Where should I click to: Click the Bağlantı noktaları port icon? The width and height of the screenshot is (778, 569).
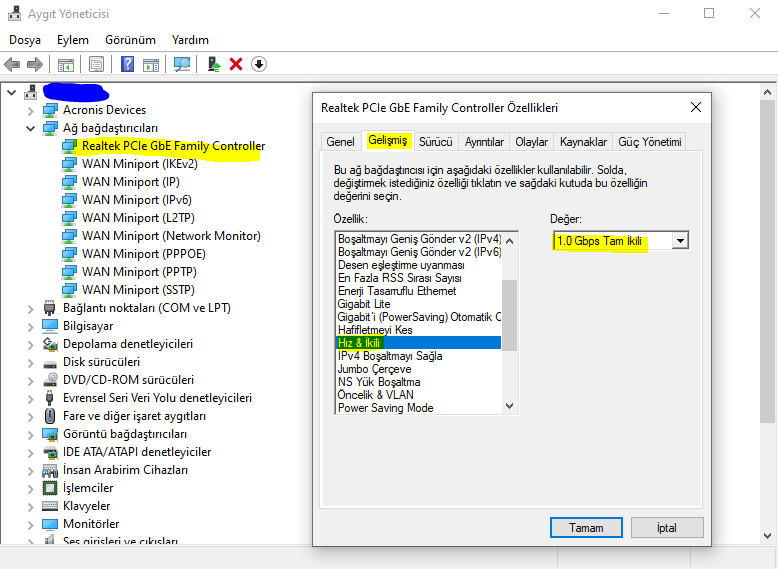coord(50,308)
